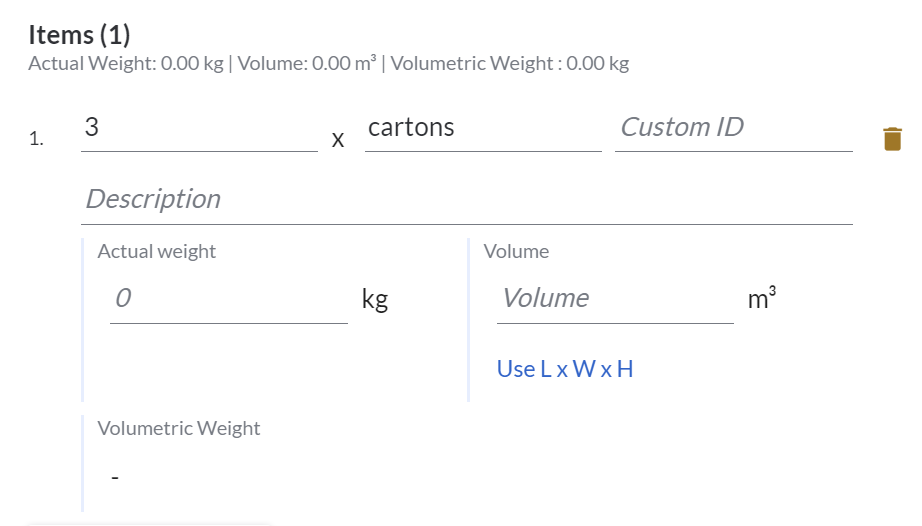The height and width of the screenshot is (526, 922).
Task: Delete item 1 with the trash icon
Action: (x=892, y=139)
